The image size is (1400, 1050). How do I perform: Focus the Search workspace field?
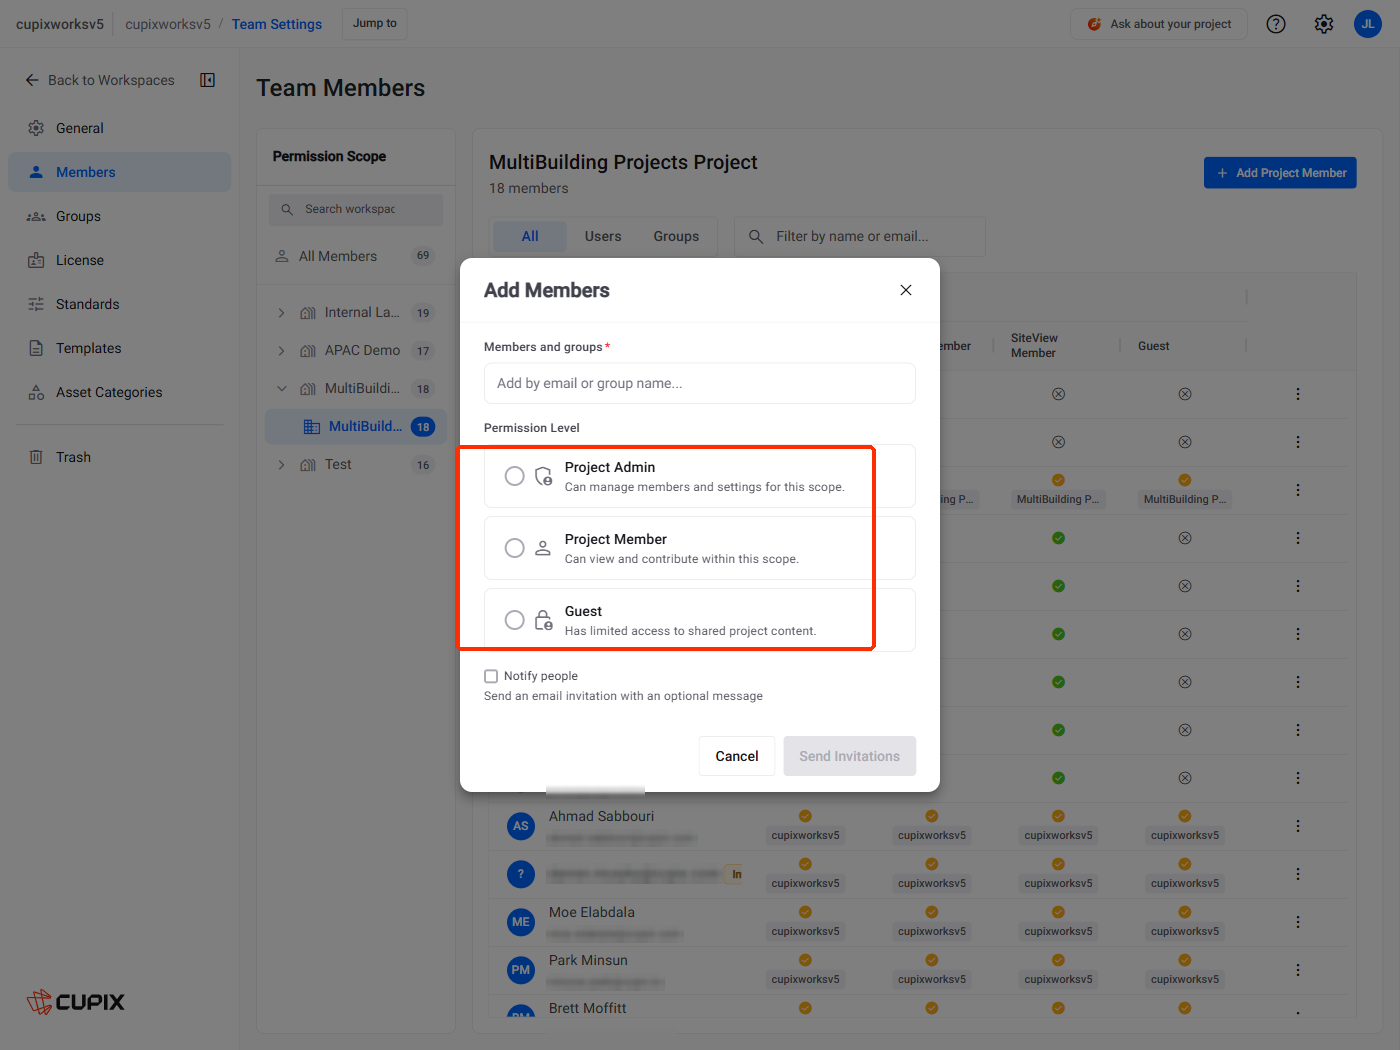tap(356, 209)
